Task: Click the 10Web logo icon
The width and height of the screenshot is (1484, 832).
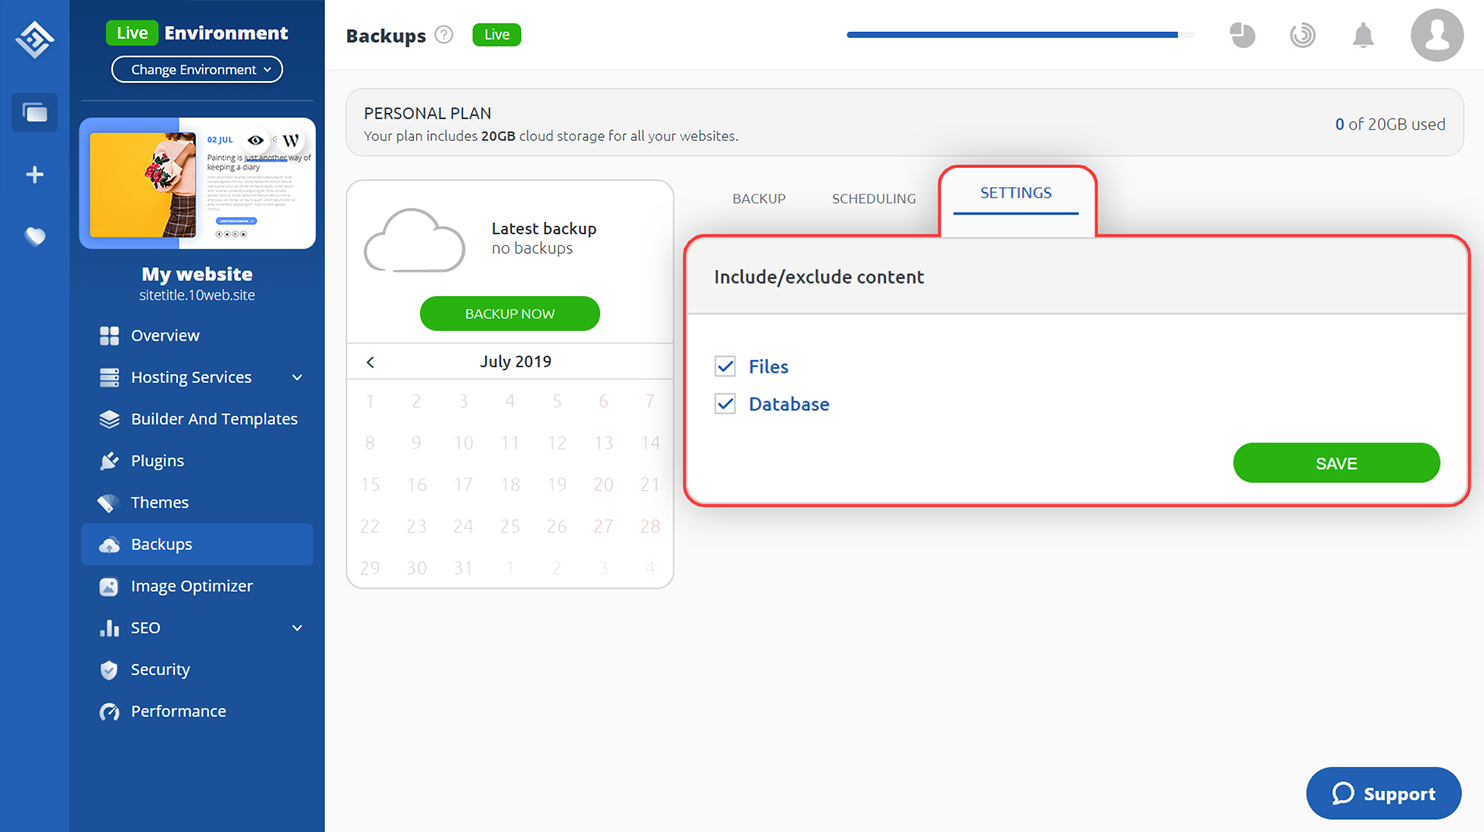Action: pyautogui.click(x=34, y=40)
